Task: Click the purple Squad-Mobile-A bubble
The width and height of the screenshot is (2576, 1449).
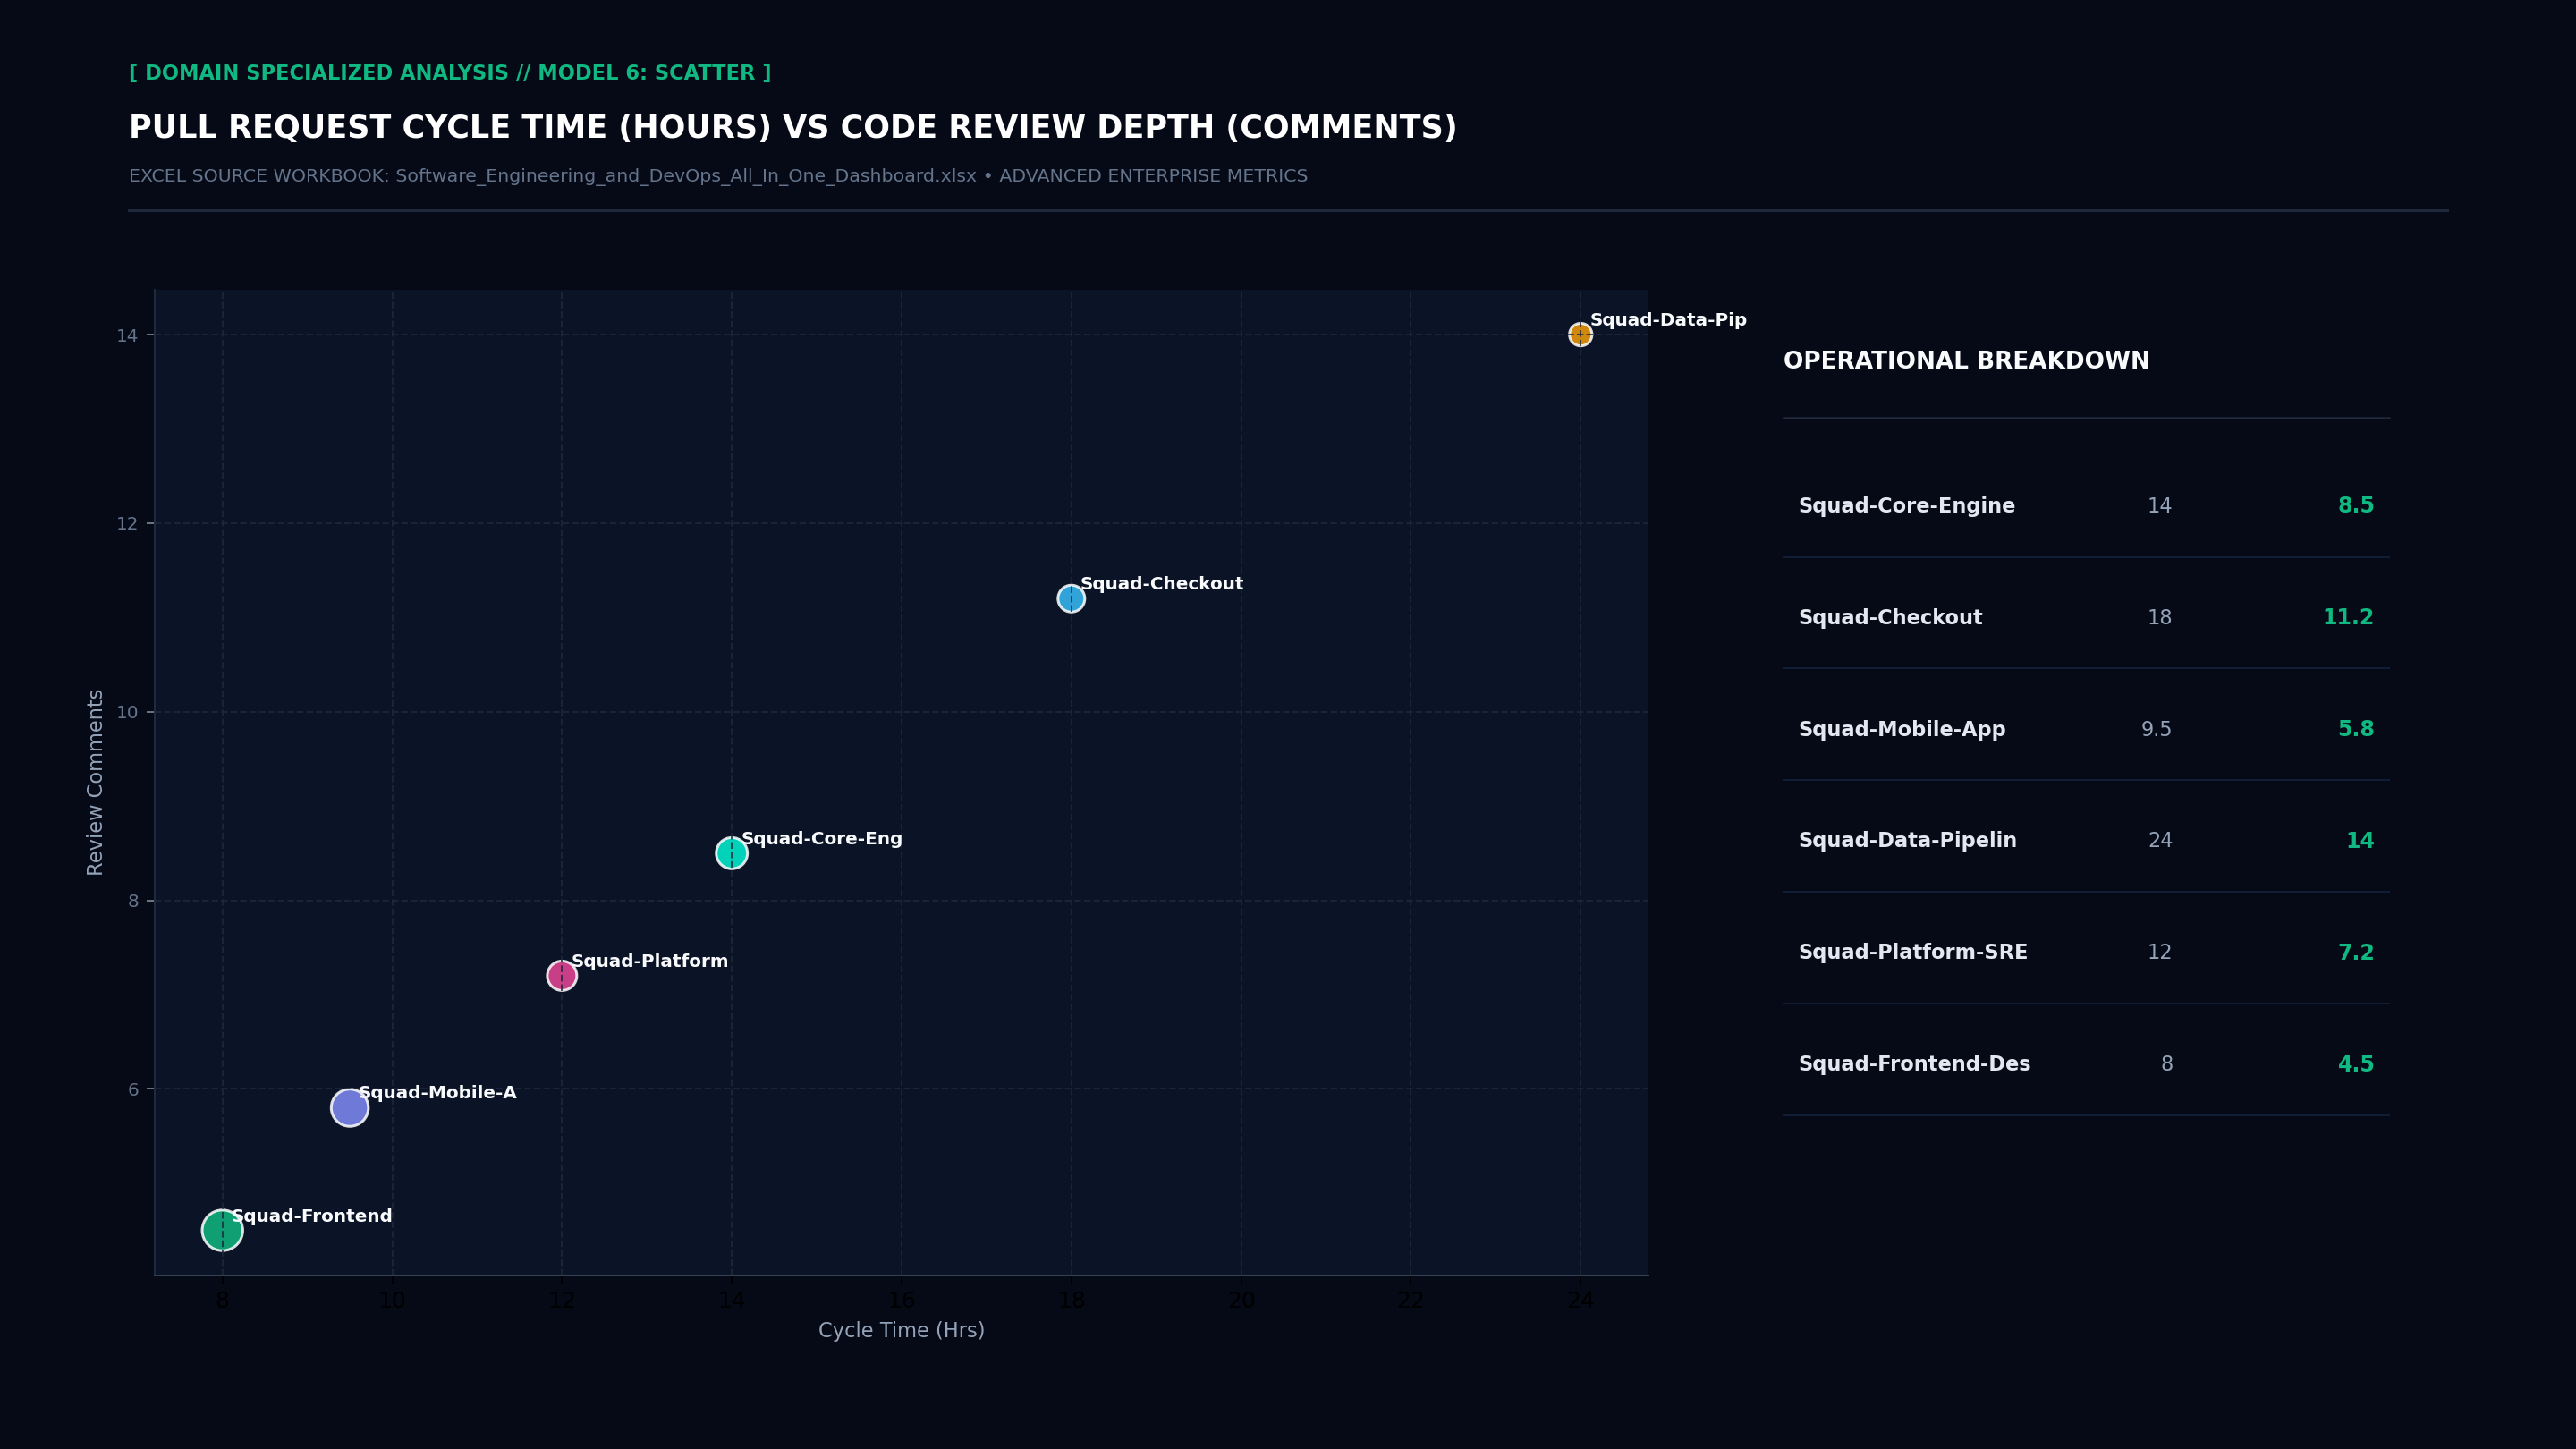Action: 349,1107
